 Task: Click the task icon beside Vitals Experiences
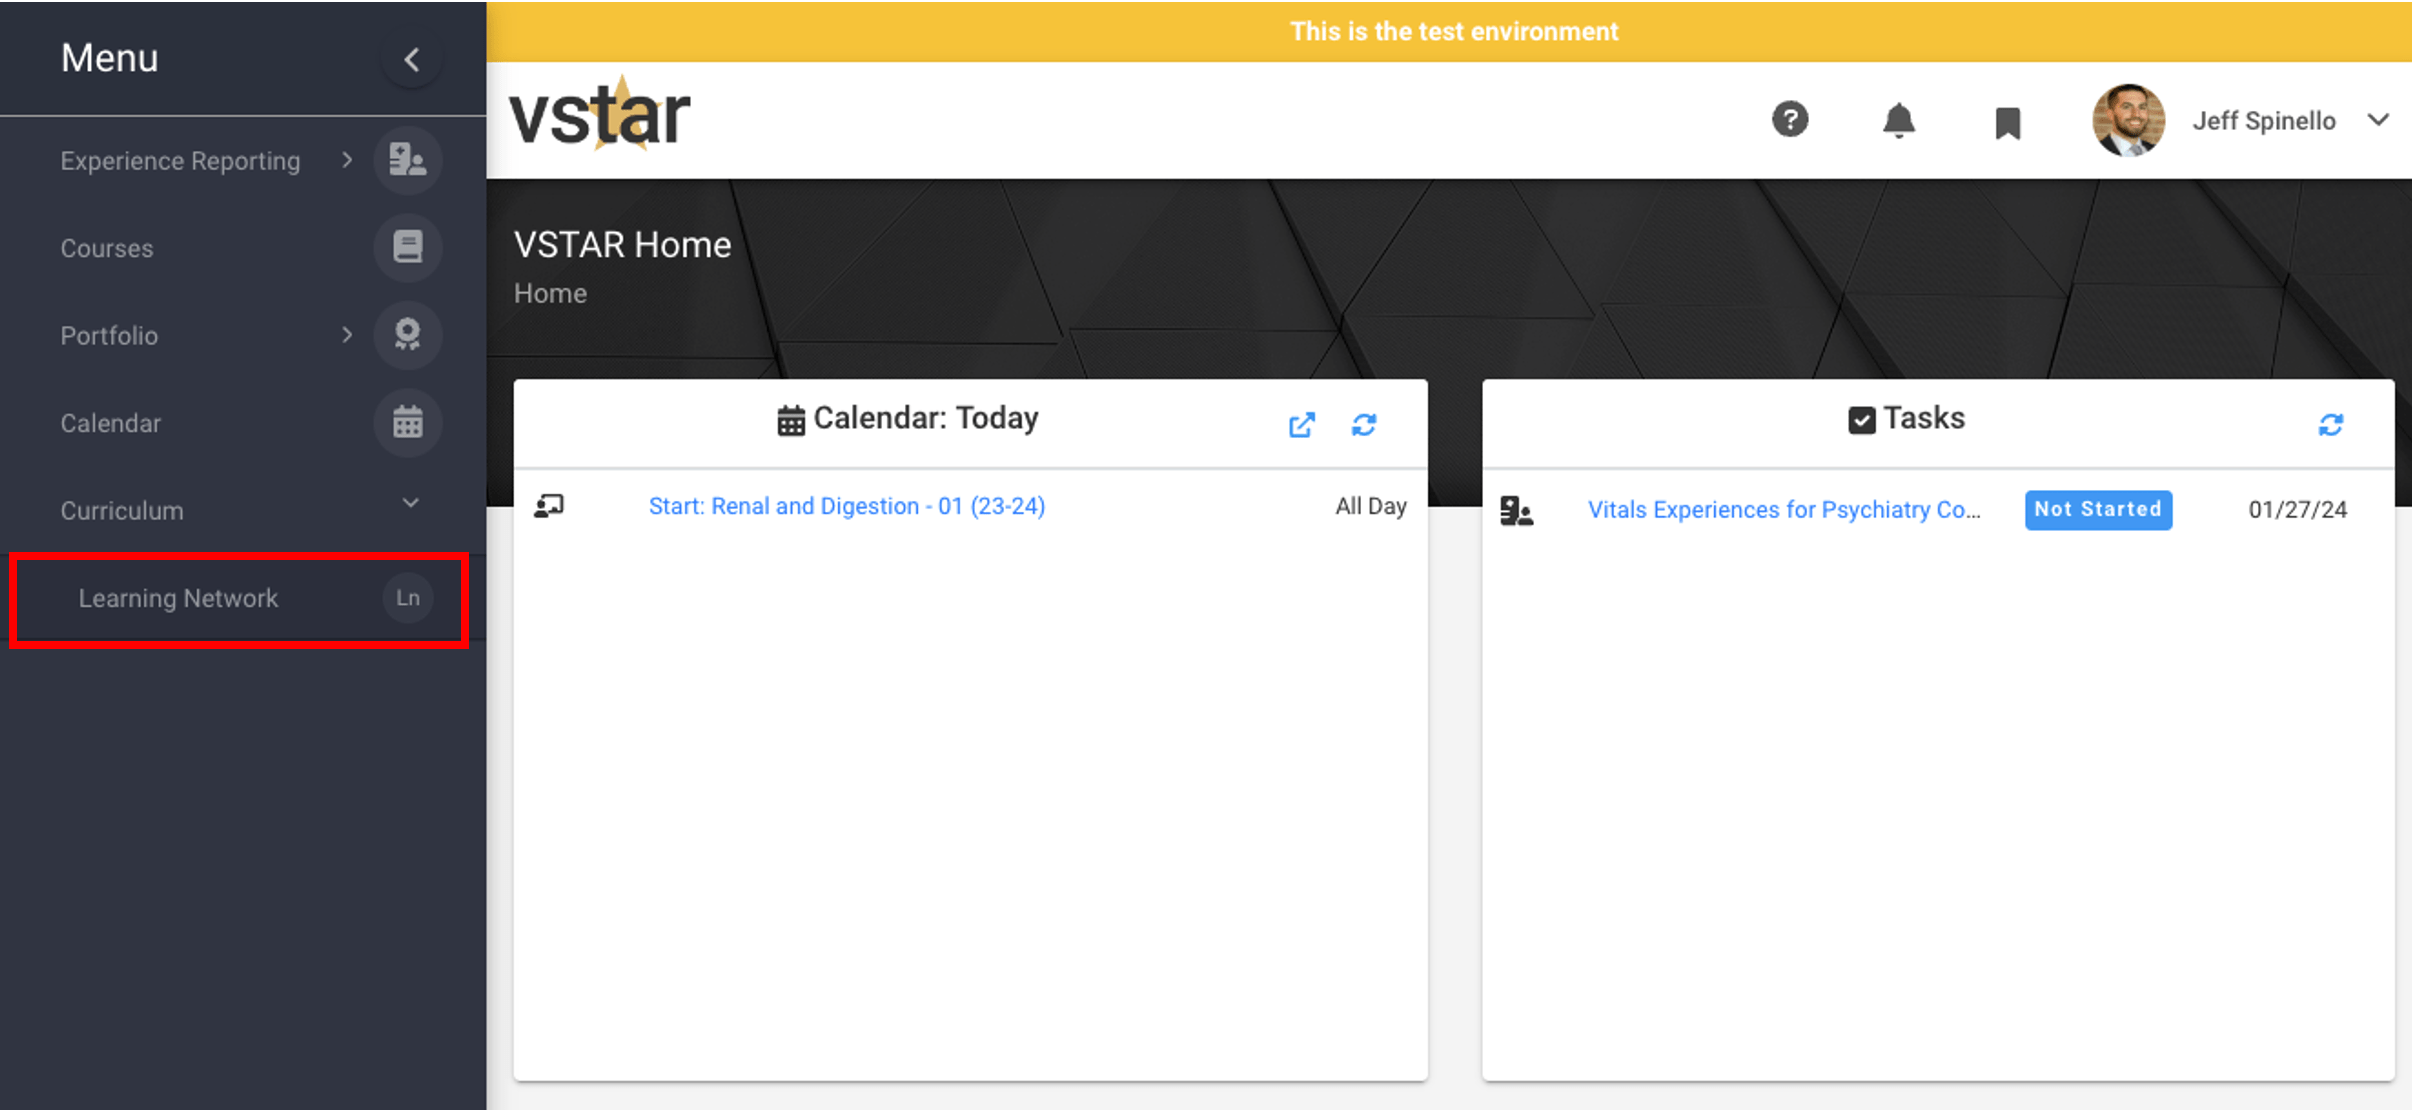pos(1516,511)
